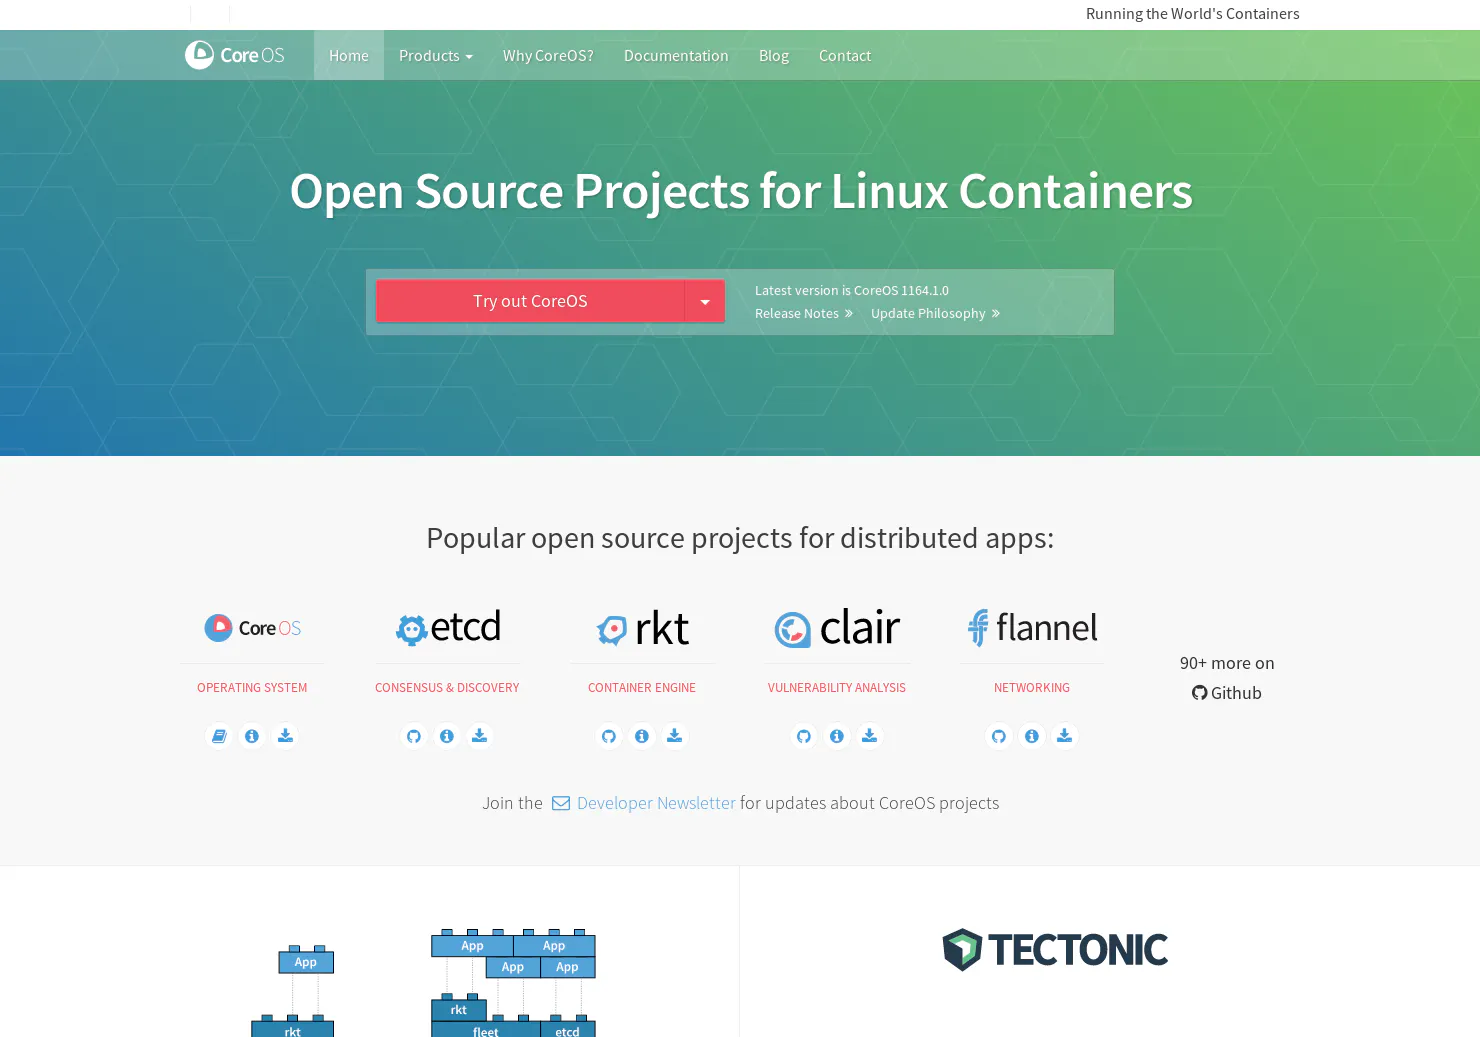Click the Running the World's Containers text
Viewport: 1480px width, 1037px height.
(1193, 14)
